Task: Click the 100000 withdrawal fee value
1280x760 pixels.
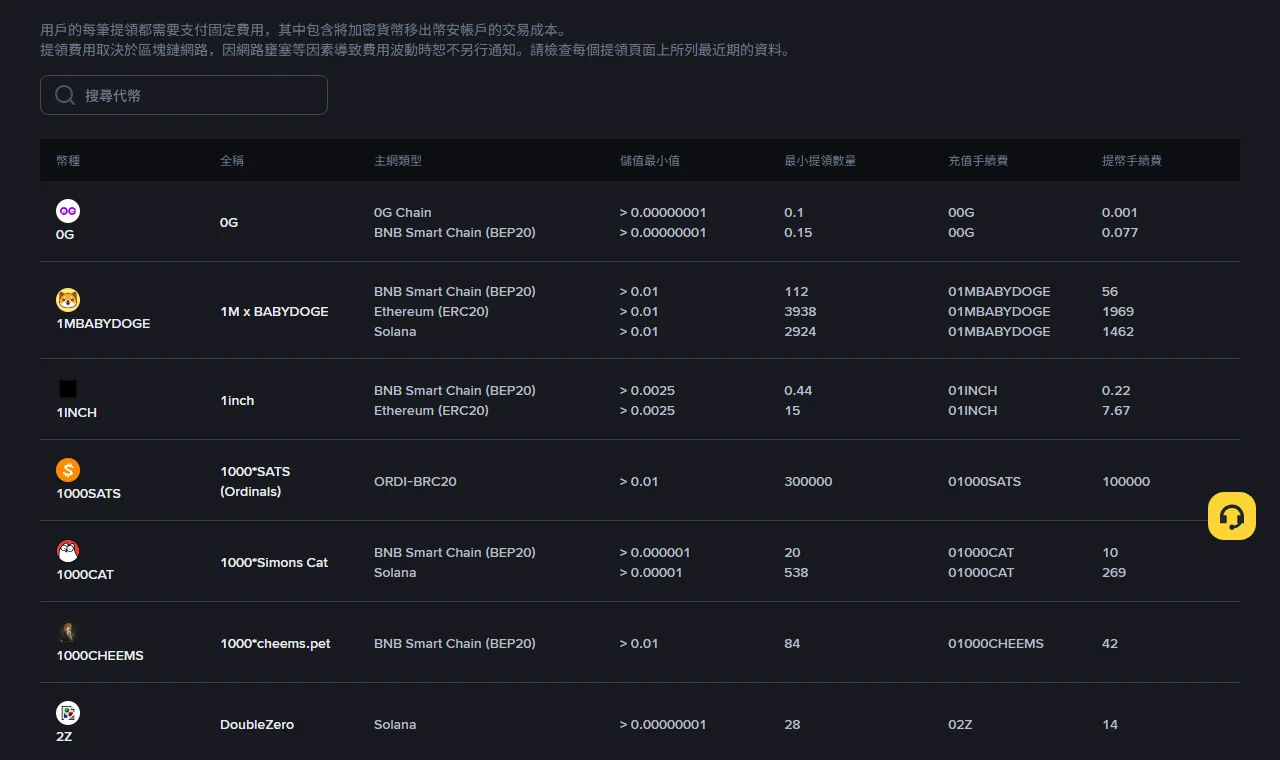Action: tap(1126, 481)
